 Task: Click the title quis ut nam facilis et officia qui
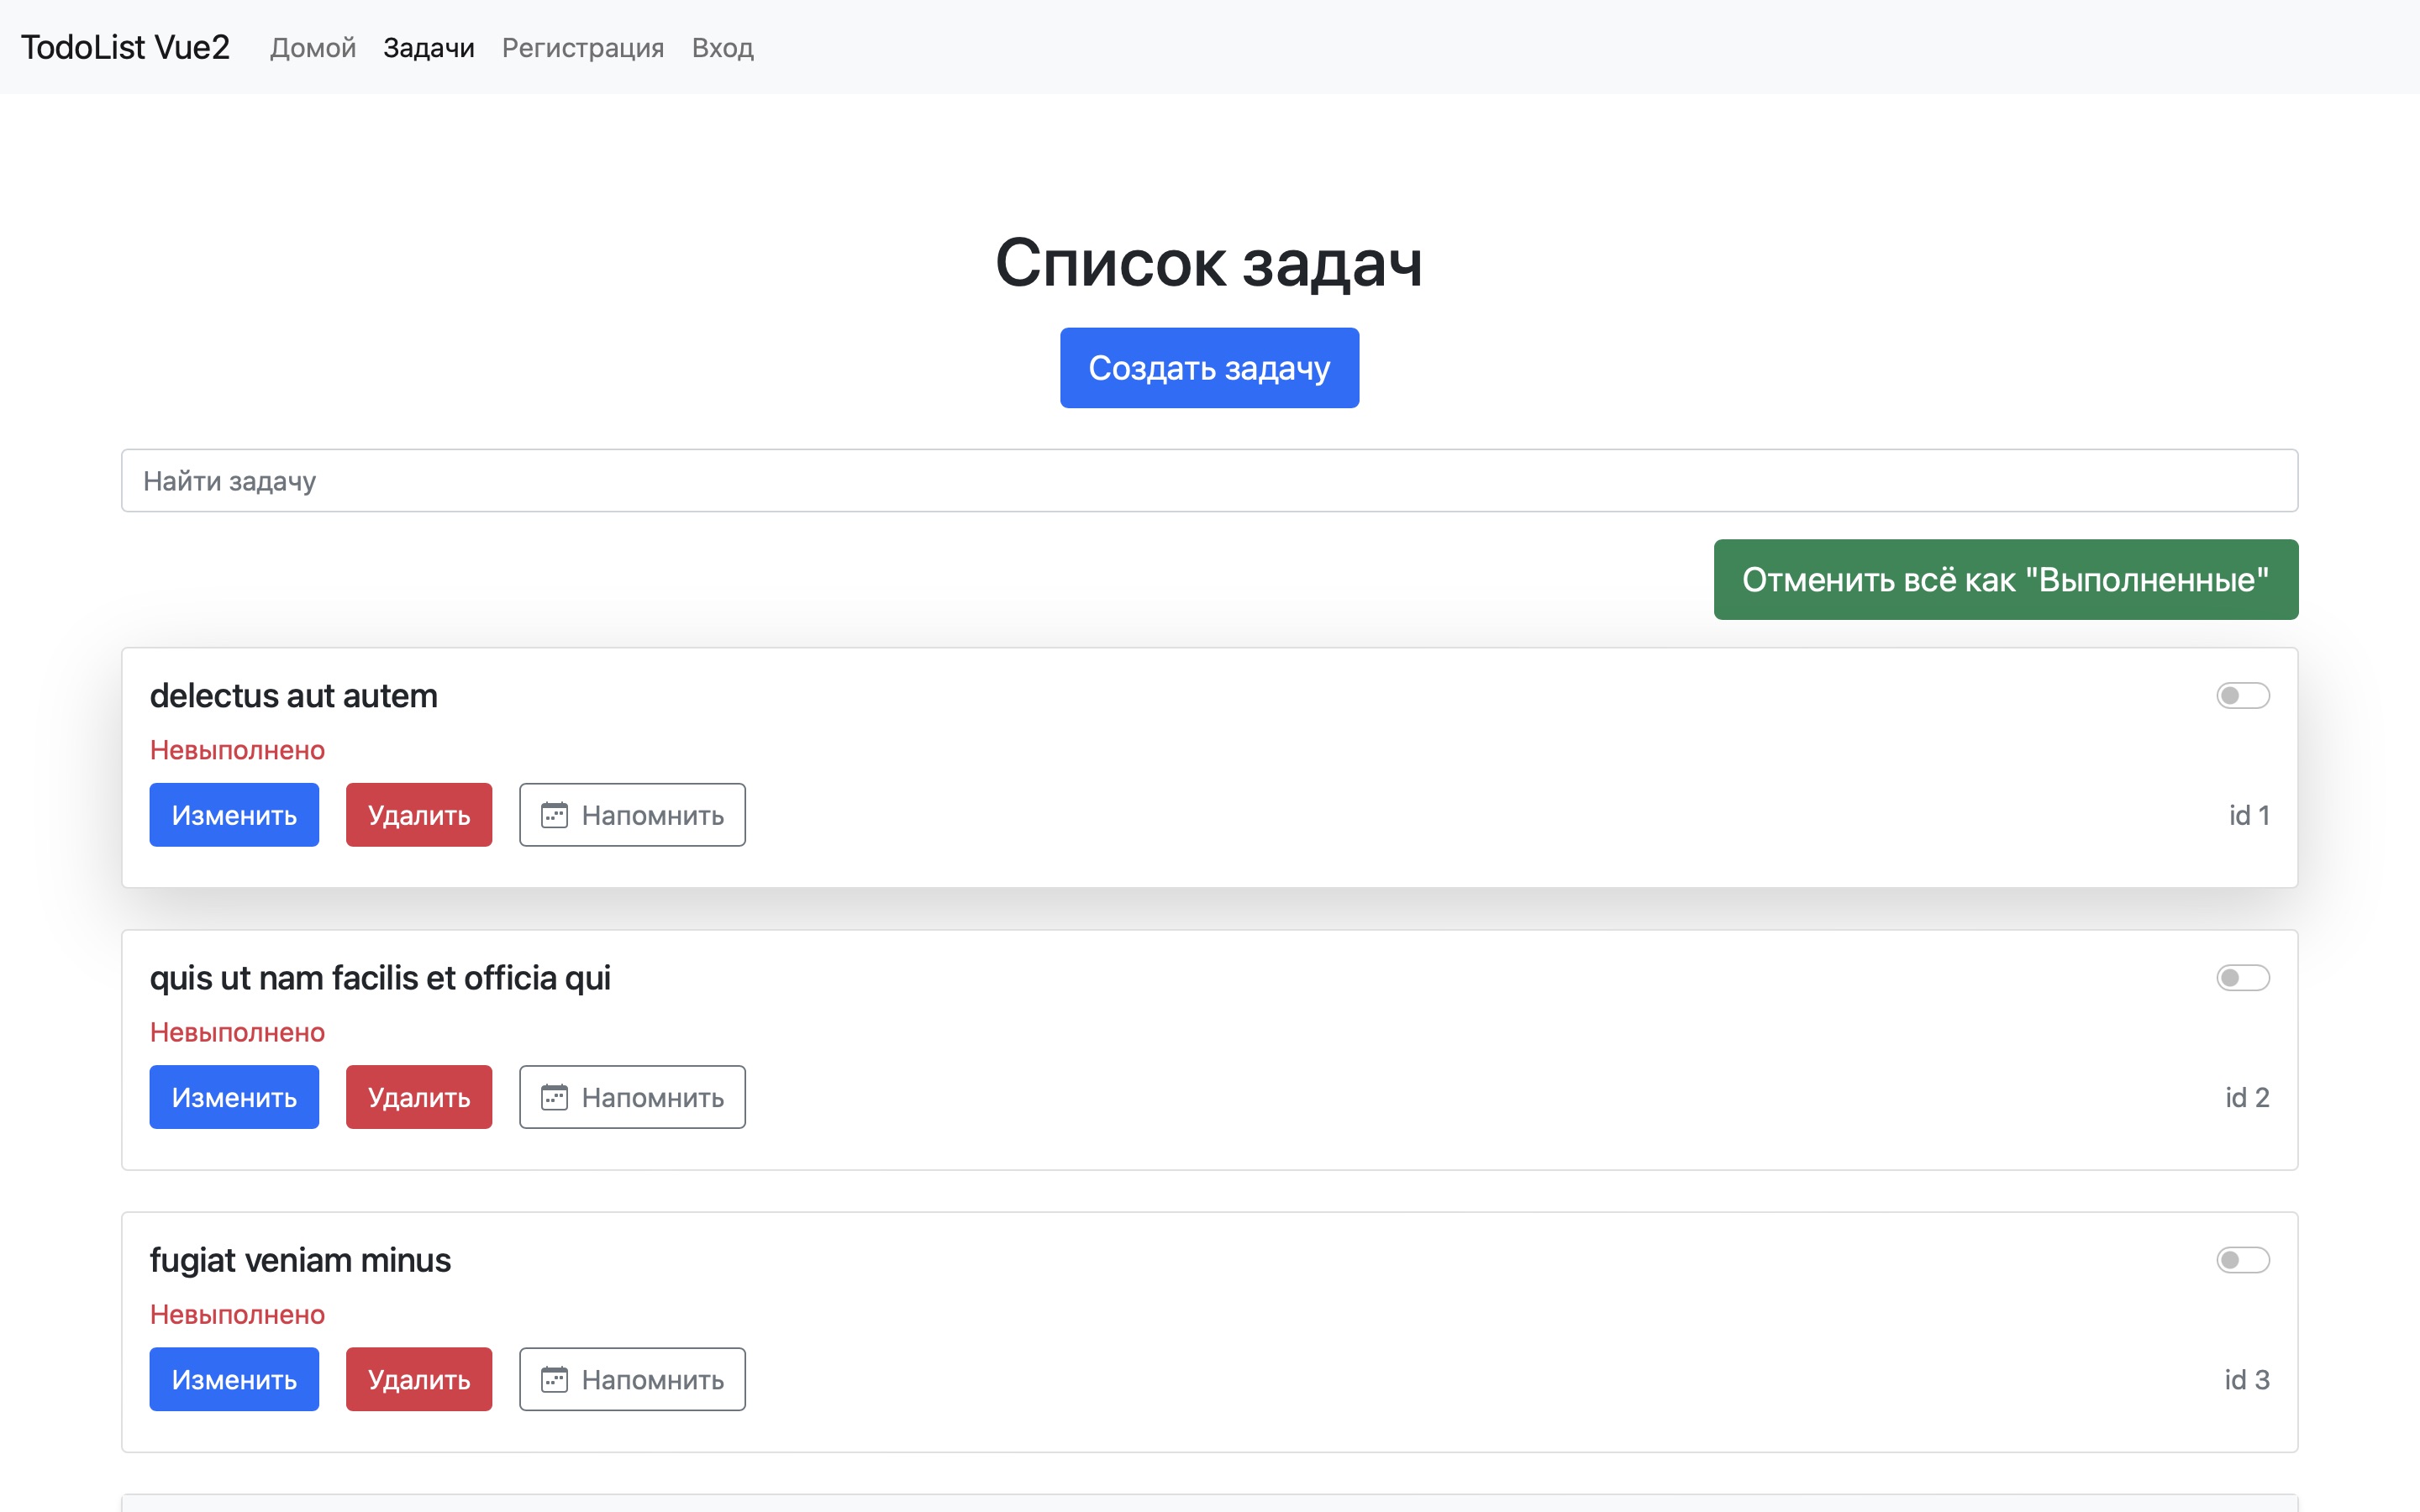380,977
